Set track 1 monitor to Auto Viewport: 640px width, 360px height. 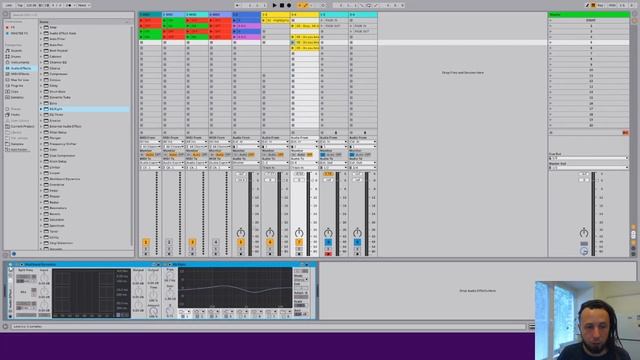(150, 155)
